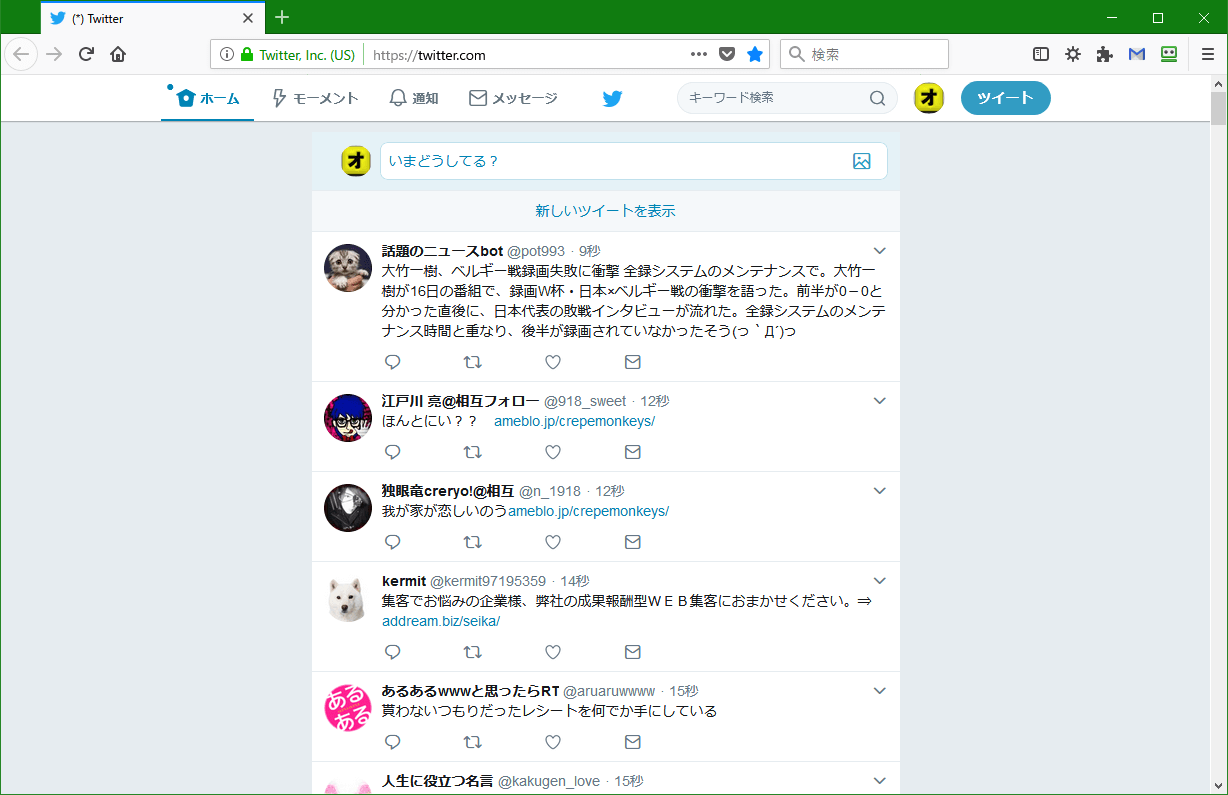Open ameblo.jp link in 独眼竜creryo! tweet

click(588, 511)
